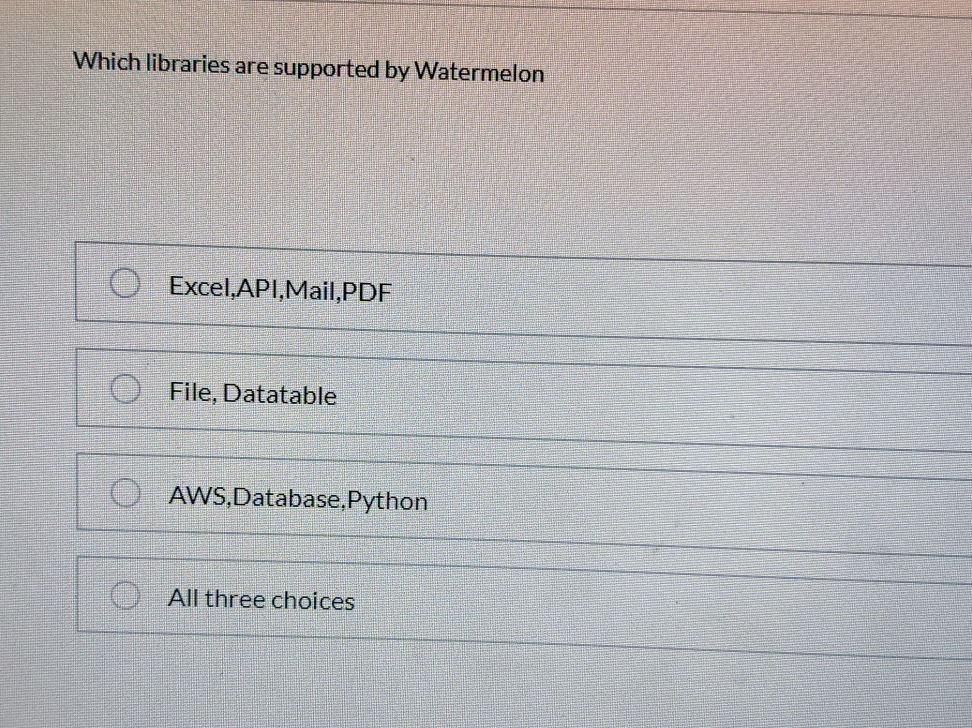Pick All three choices as your answer
The height and width of the screenshot is (728, 972).
pyautogui.click(x=262, y=599)
